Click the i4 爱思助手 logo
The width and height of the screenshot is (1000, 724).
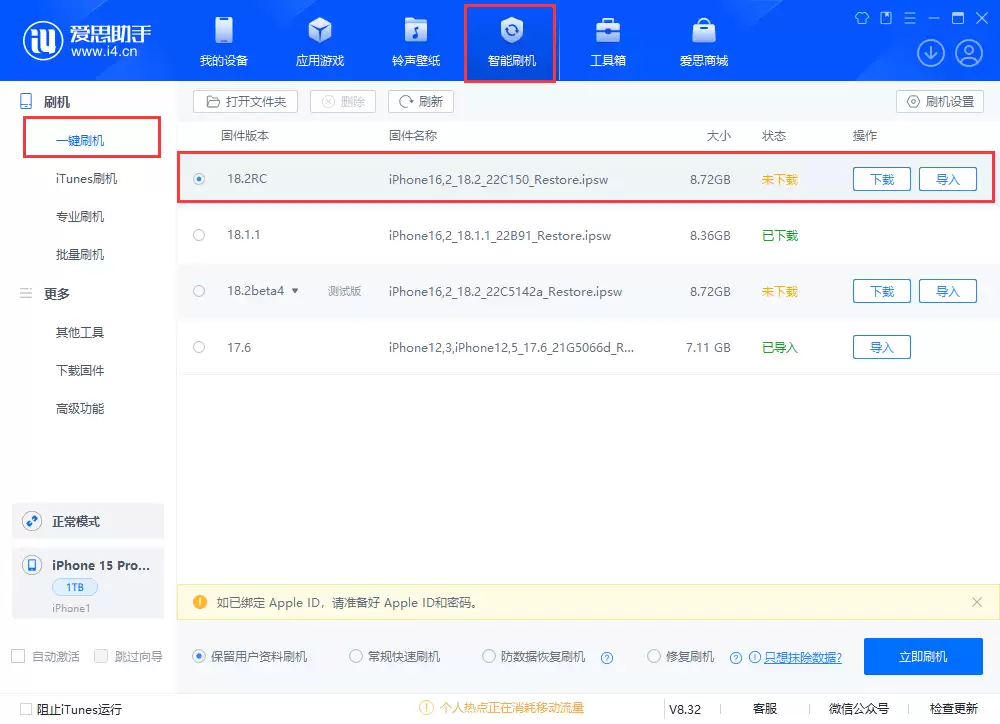(x=87, y=40)
